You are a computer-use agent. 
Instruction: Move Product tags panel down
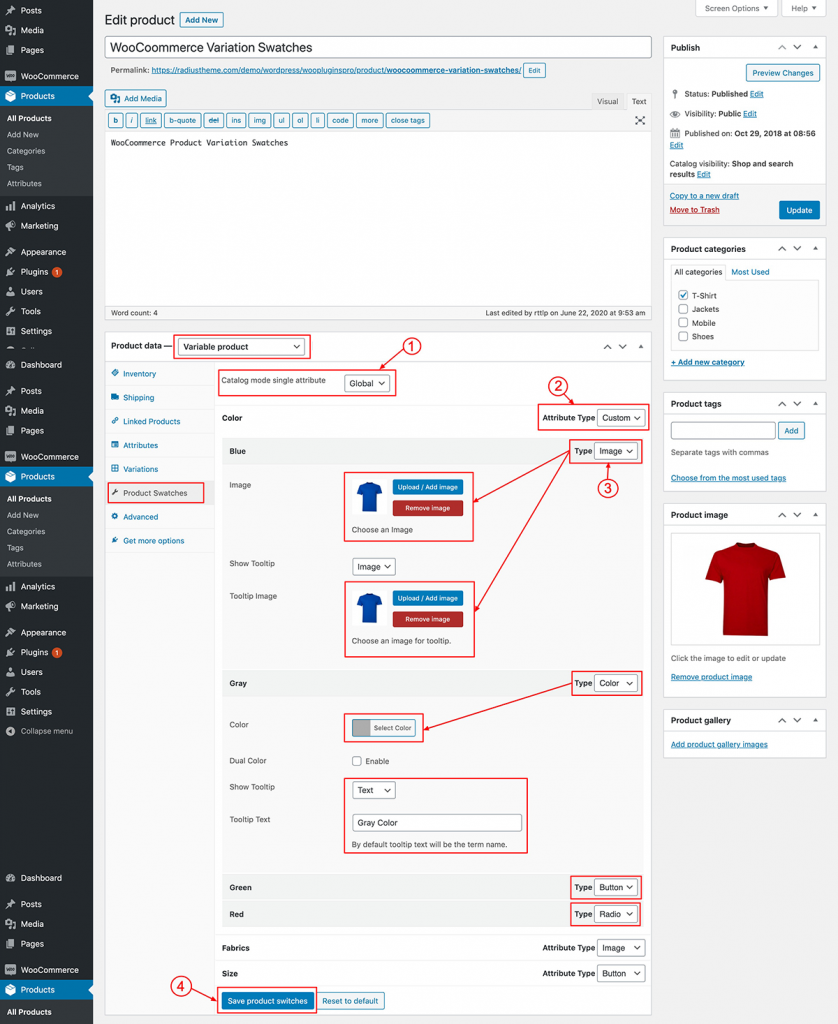click(x=798, y=404)
